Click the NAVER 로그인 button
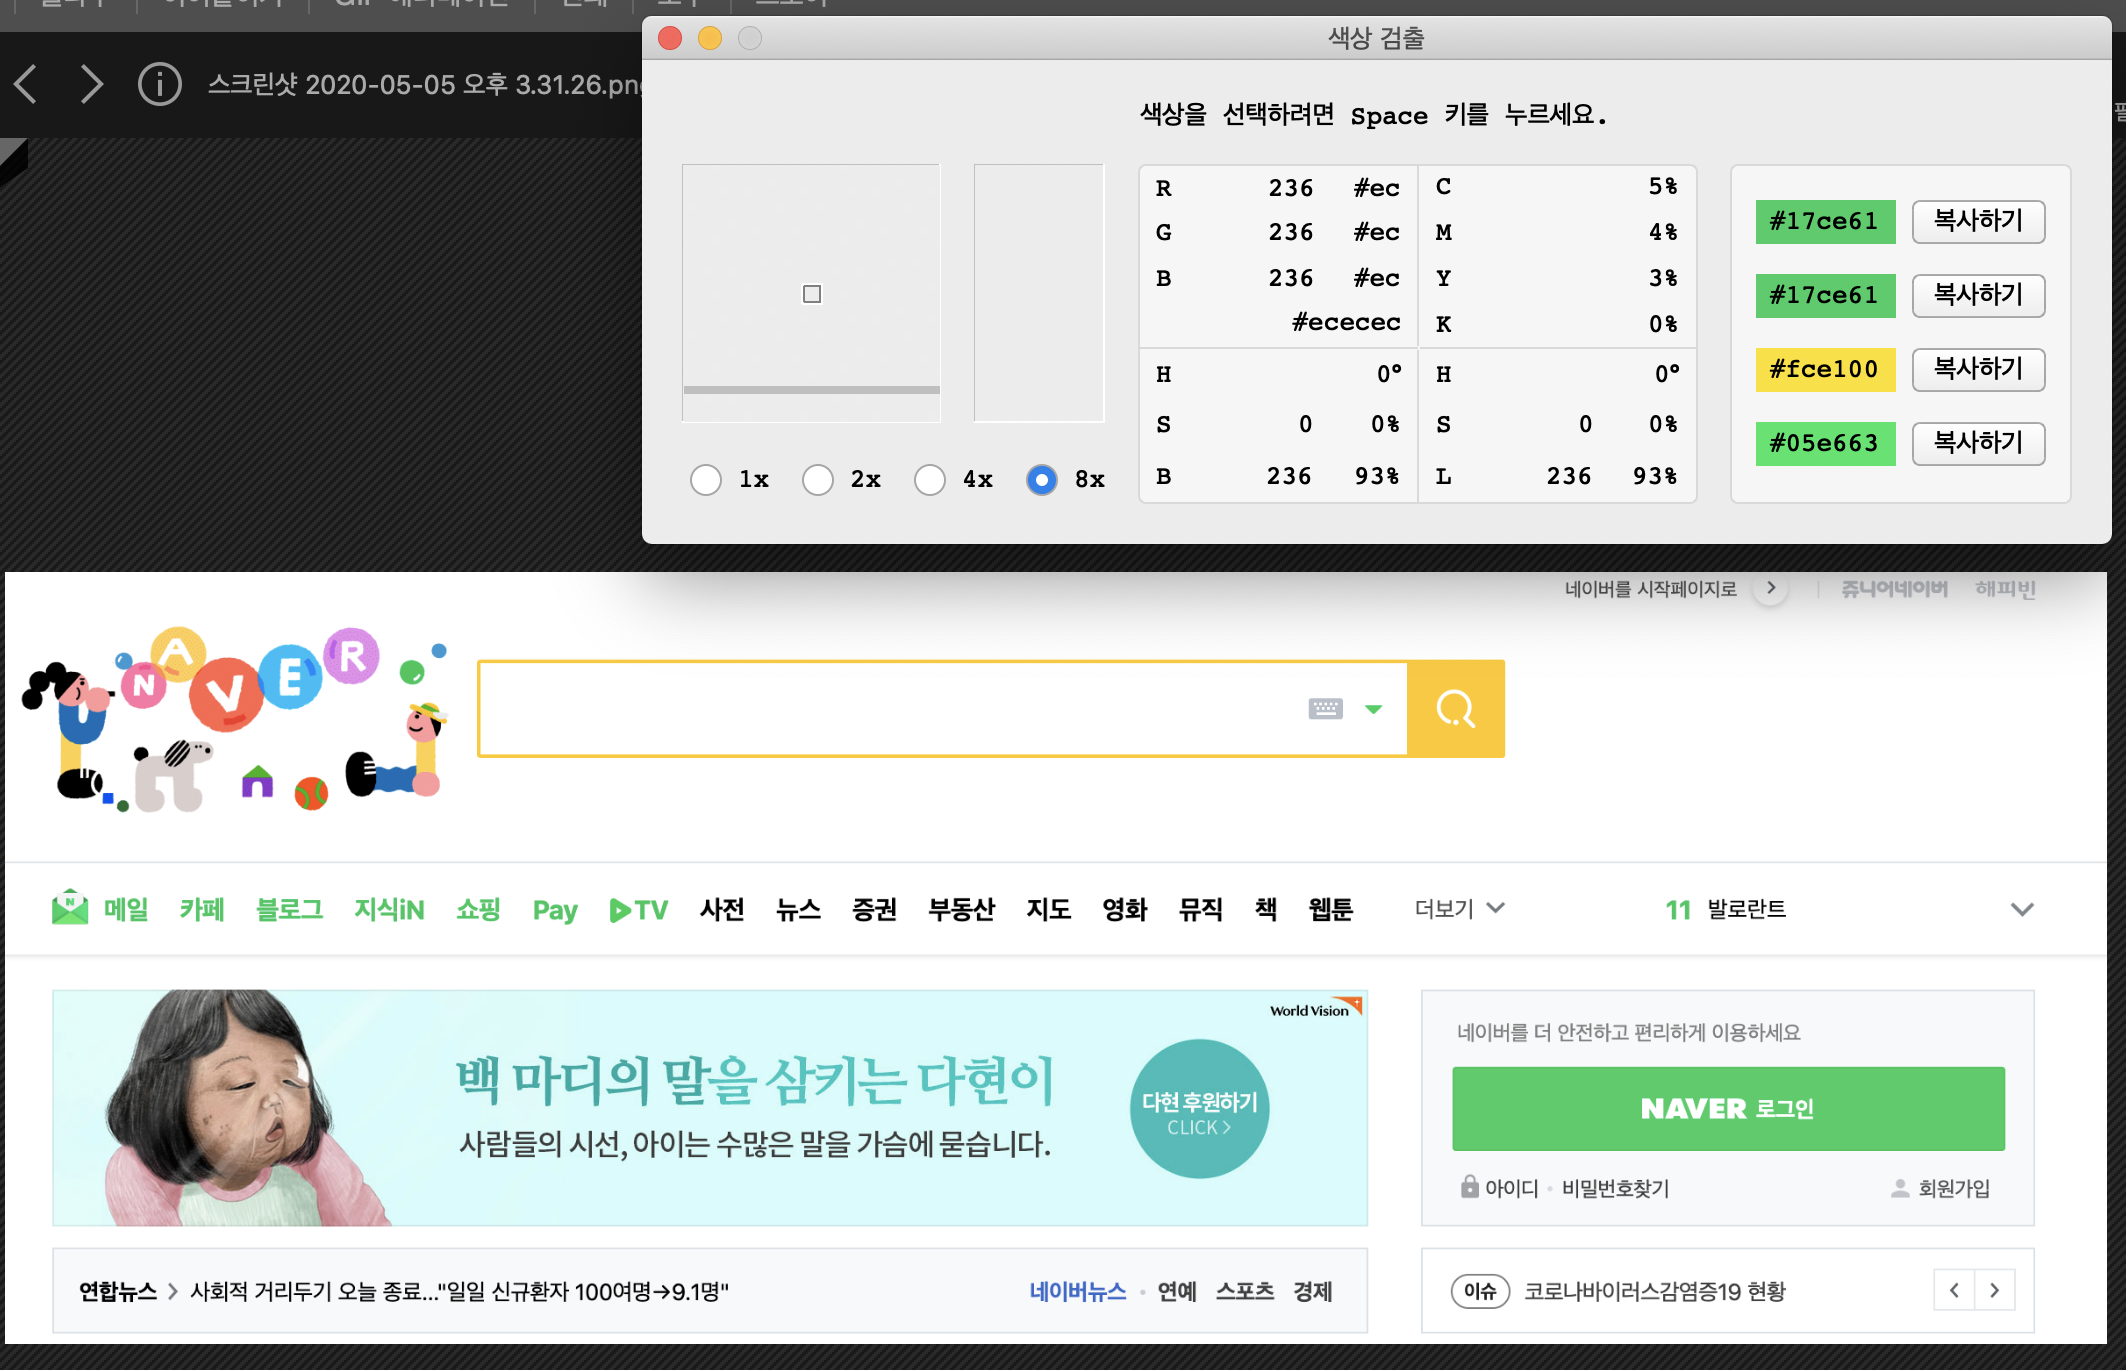This screenshot has height=1370, width=2126. 1728,1108
